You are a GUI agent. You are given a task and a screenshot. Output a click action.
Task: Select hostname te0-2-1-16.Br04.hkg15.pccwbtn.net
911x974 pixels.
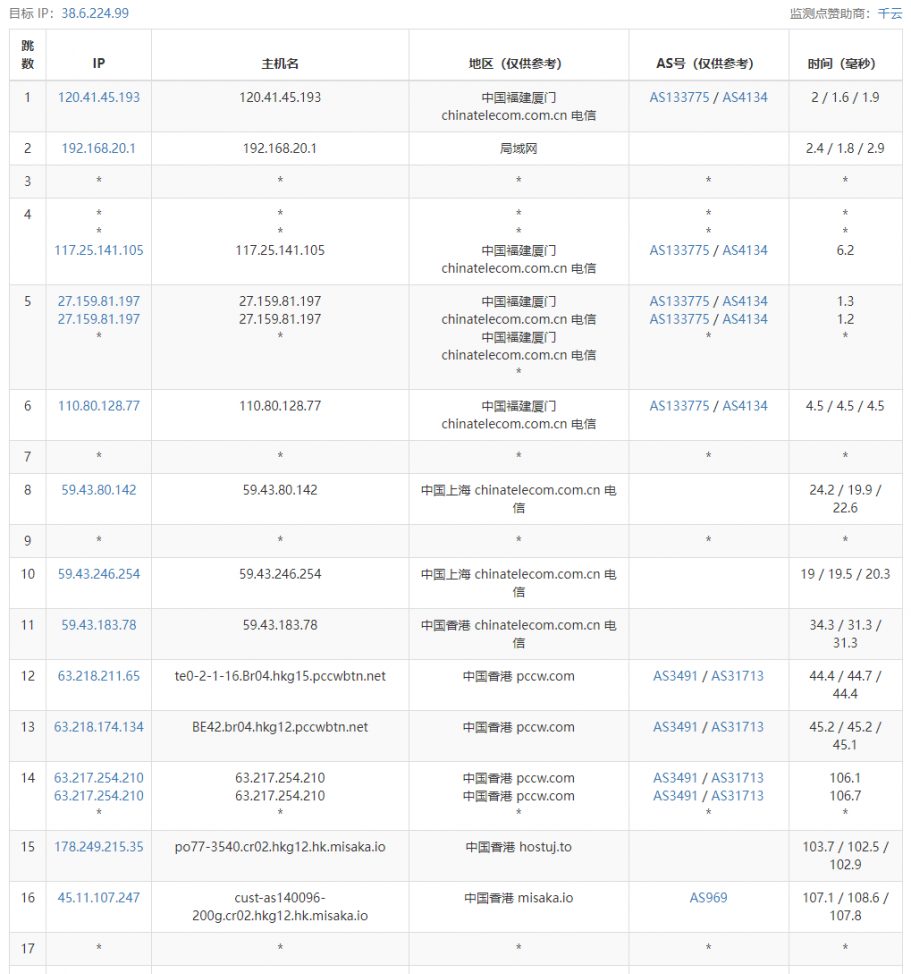click(x=280, y=675)
